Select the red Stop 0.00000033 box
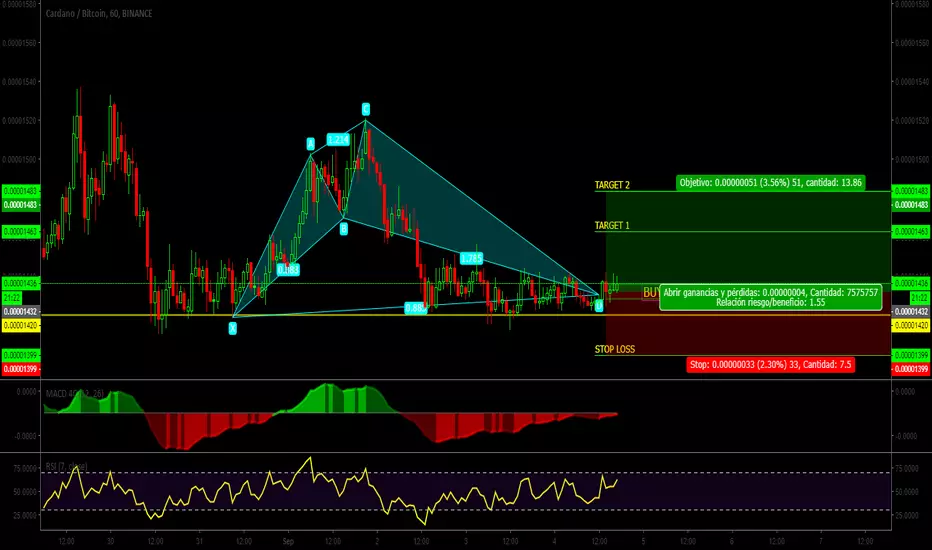 click(770, 364)
